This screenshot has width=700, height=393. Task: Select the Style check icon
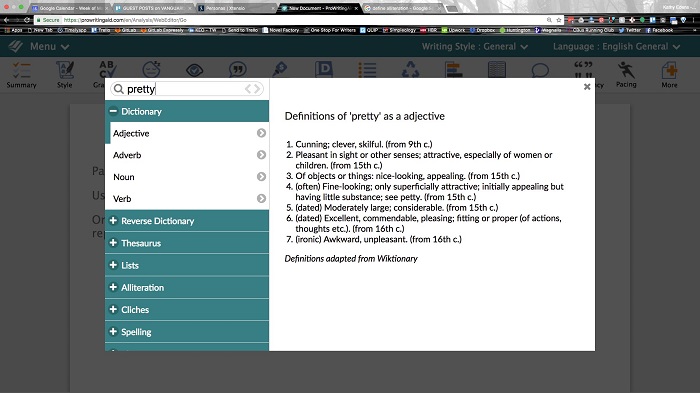click(65, 75)
